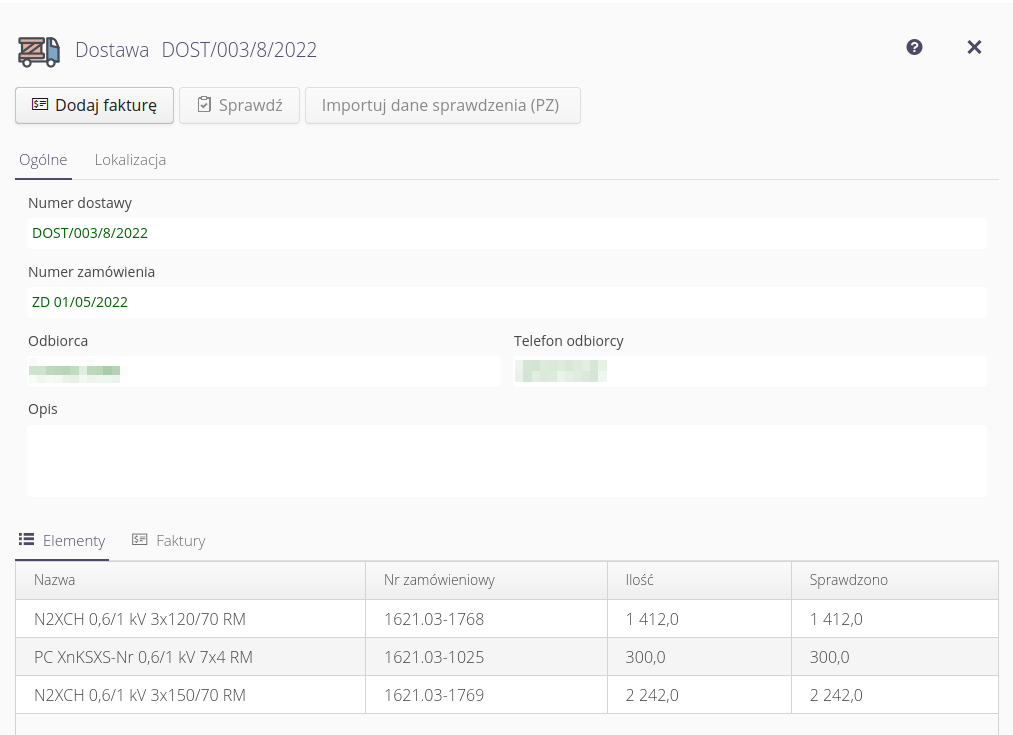The width and height of the screenshot is (1013, 735).
Task: Close the delivery dialog with X
Action: tap(974, 47)
